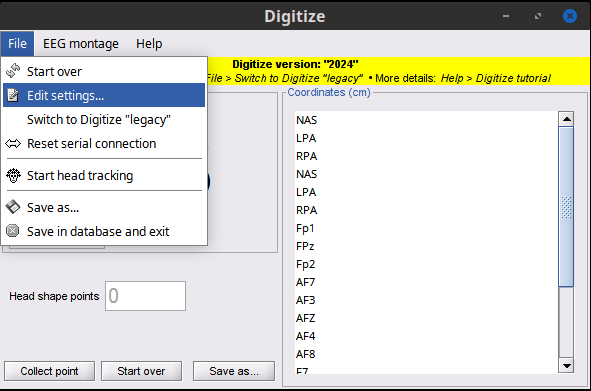Image resolution: width=591 pixels, height=391 pixels.
Task: Select Save as... in File menu
Action: 104,207
